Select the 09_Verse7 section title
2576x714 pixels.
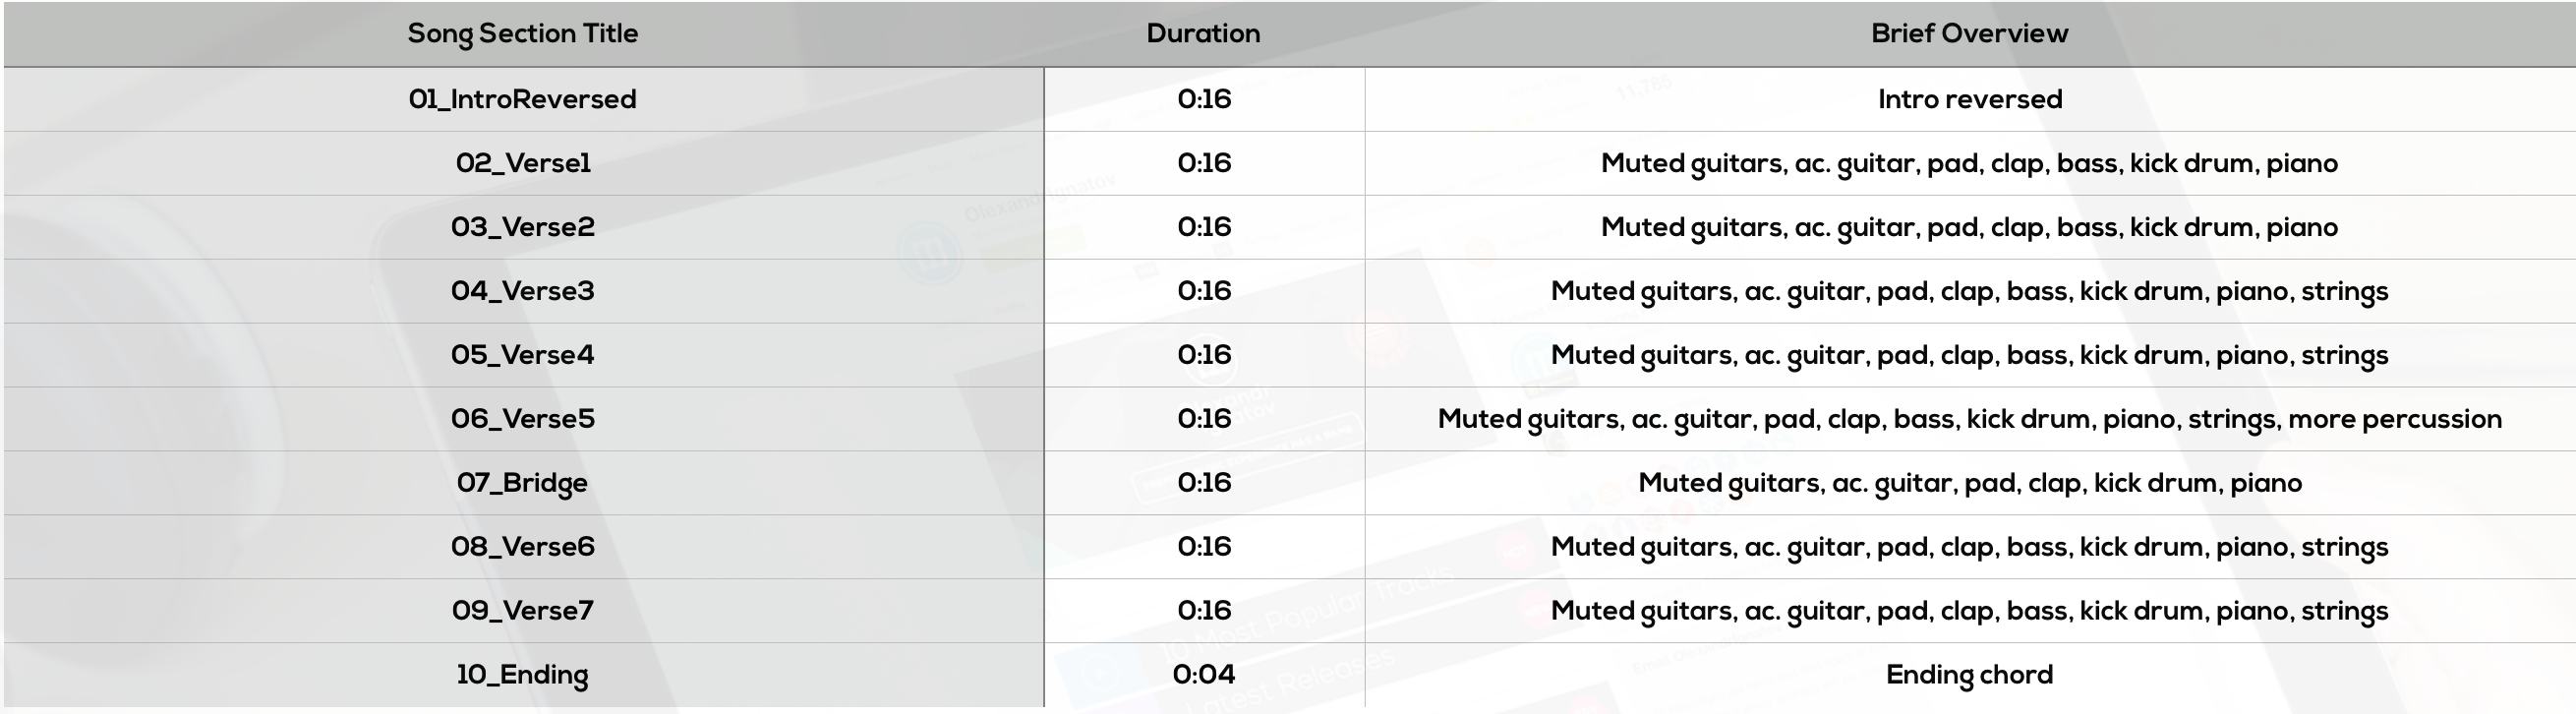[x=522, y=611]
